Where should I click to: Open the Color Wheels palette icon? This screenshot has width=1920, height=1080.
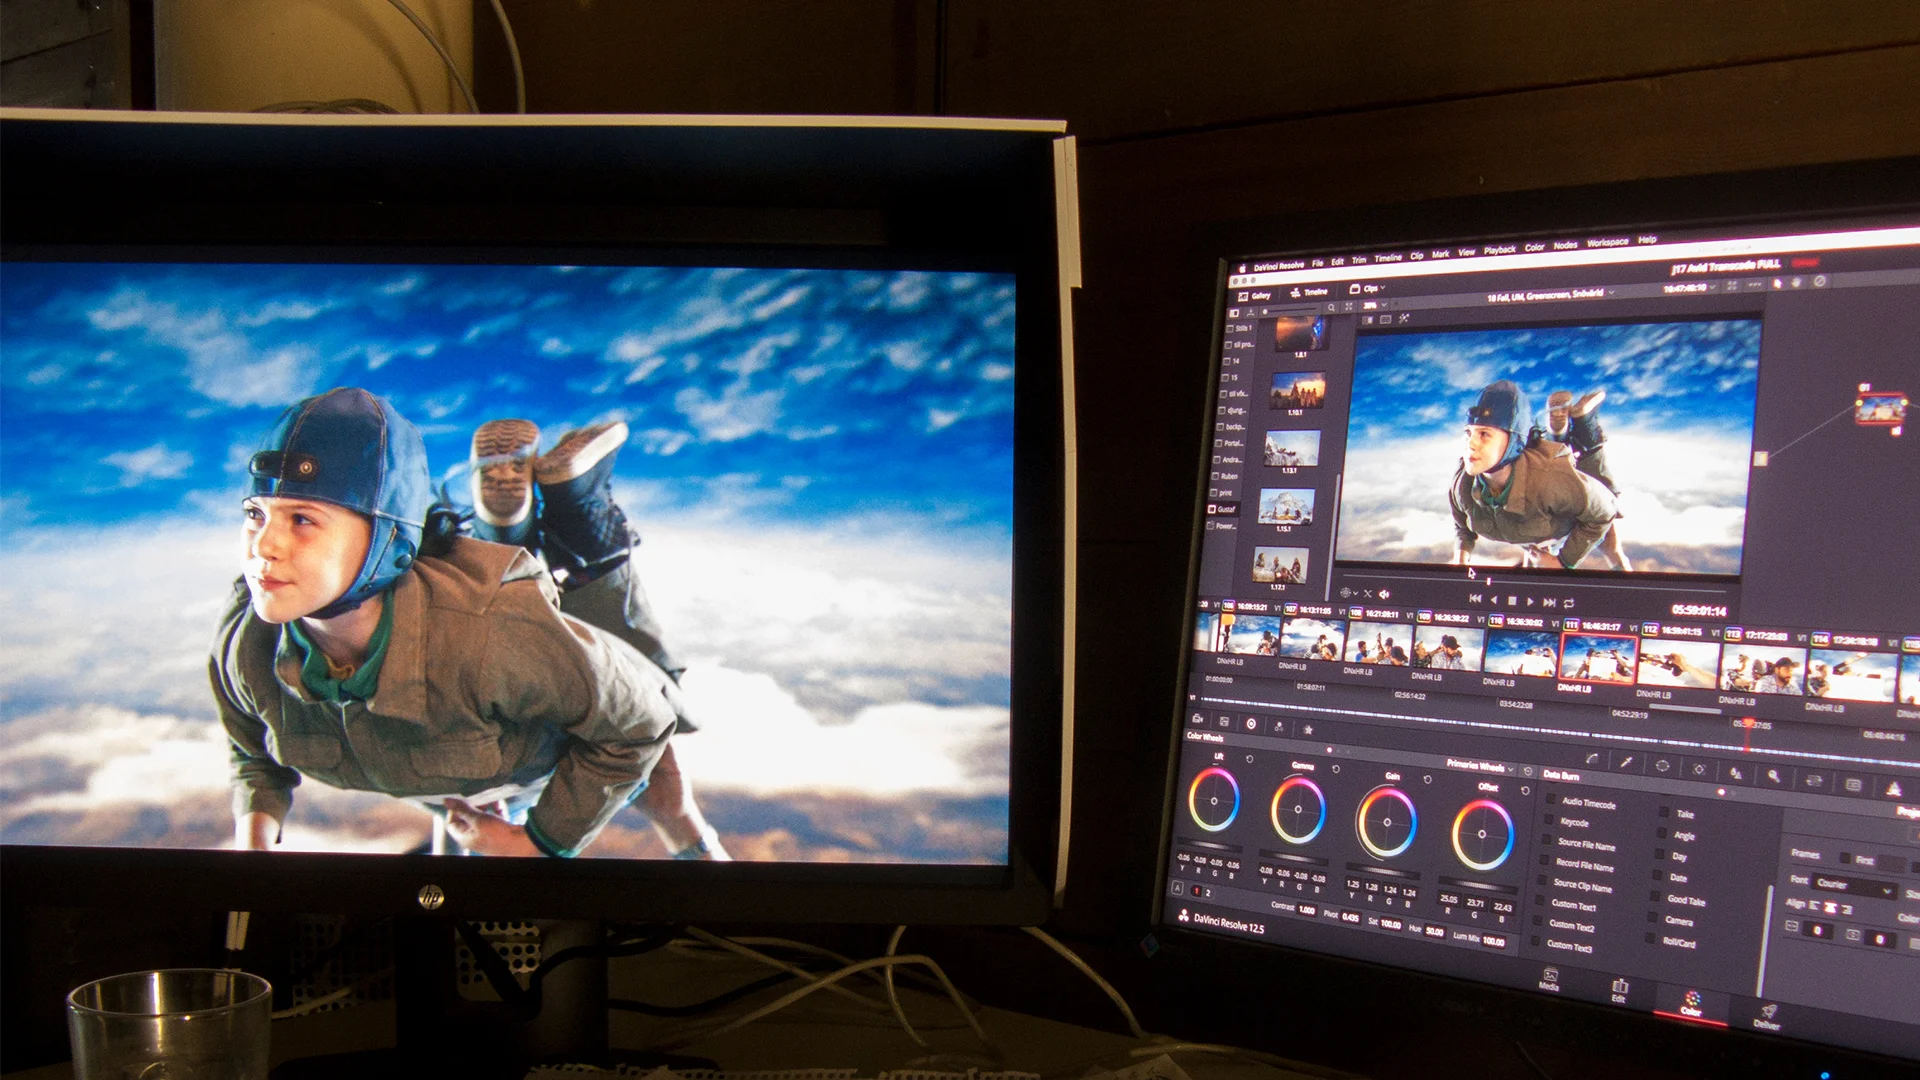tap(1251, 724)
